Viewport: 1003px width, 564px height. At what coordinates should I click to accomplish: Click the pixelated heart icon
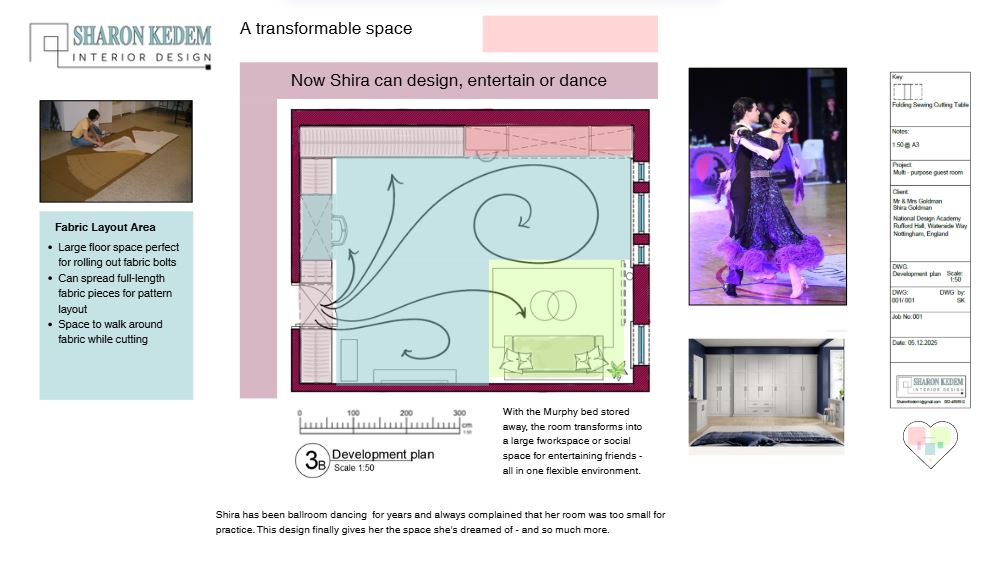(x=930, y=444)
